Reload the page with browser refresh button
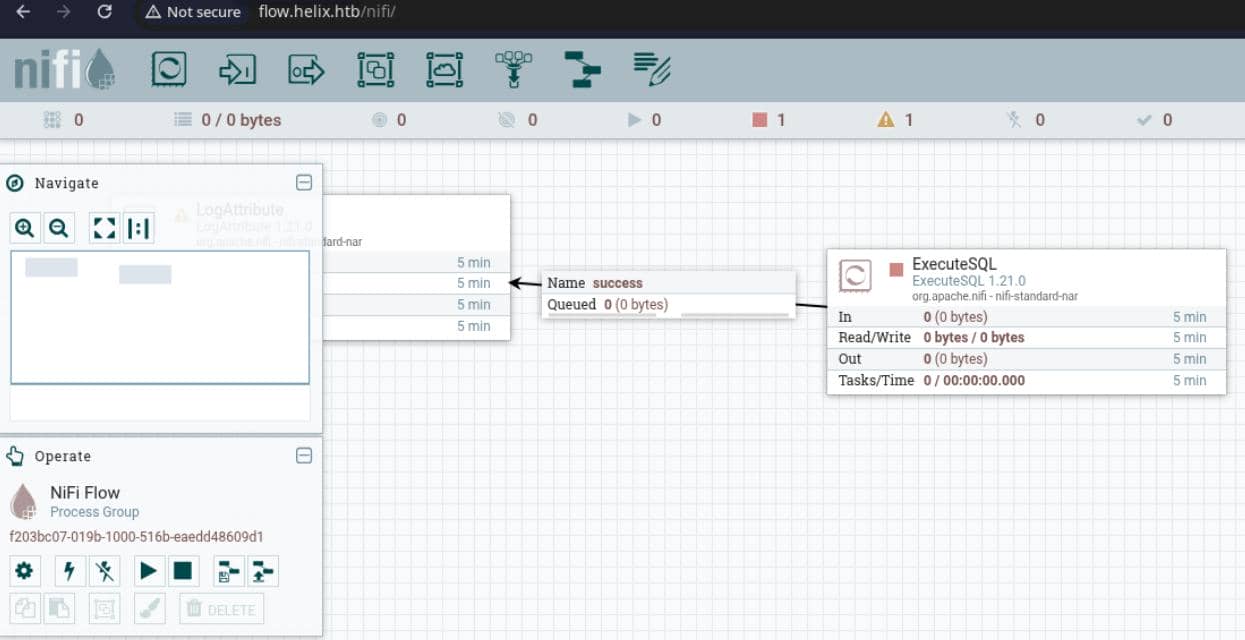This screenshot has height=640, width=1245. point(104,12)
